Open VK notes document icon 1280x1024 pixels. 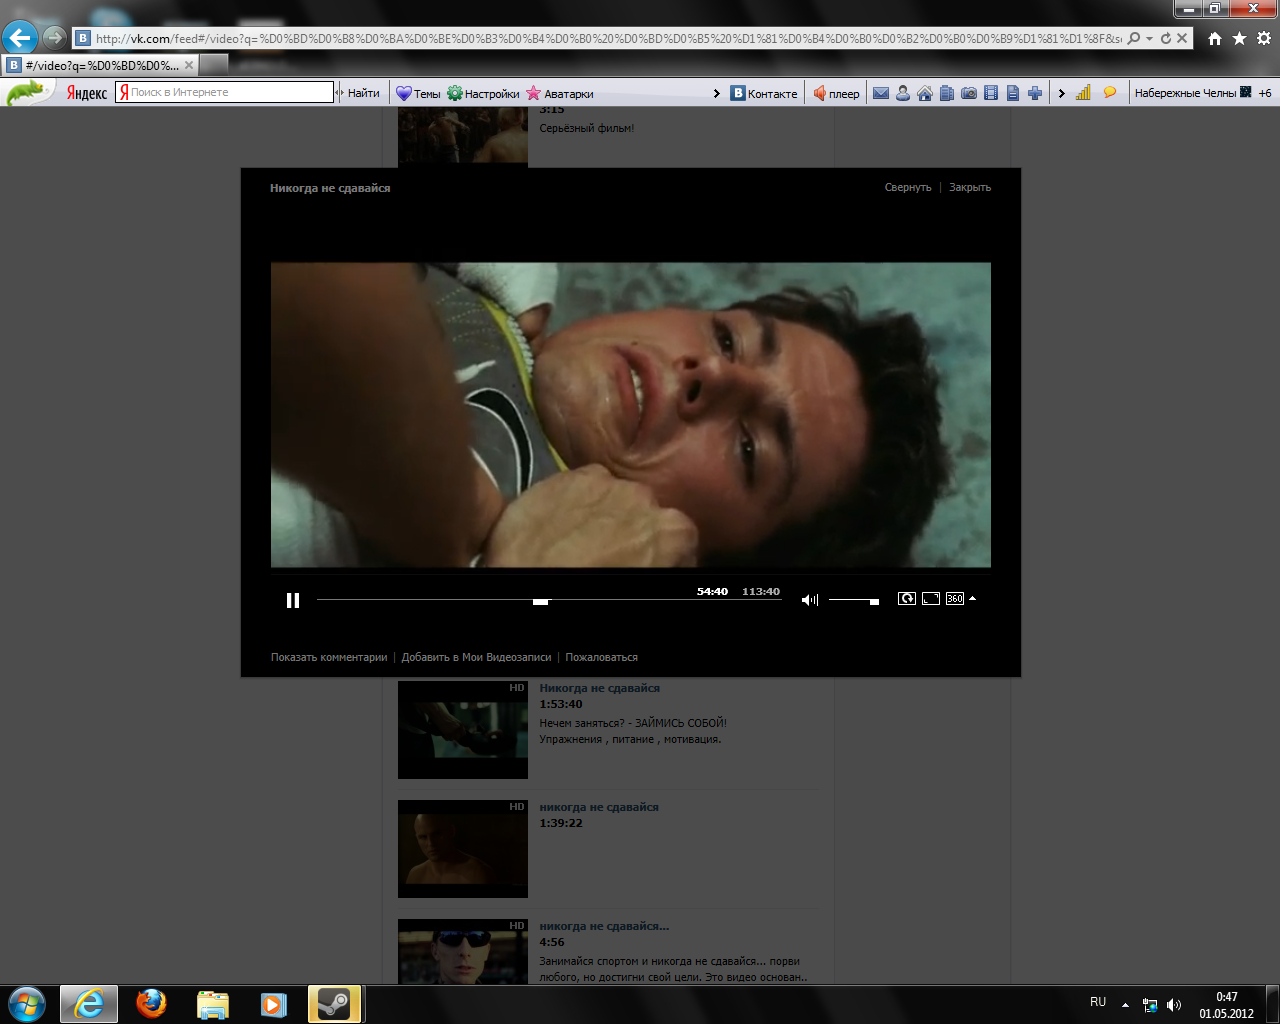click(1013, 93)
